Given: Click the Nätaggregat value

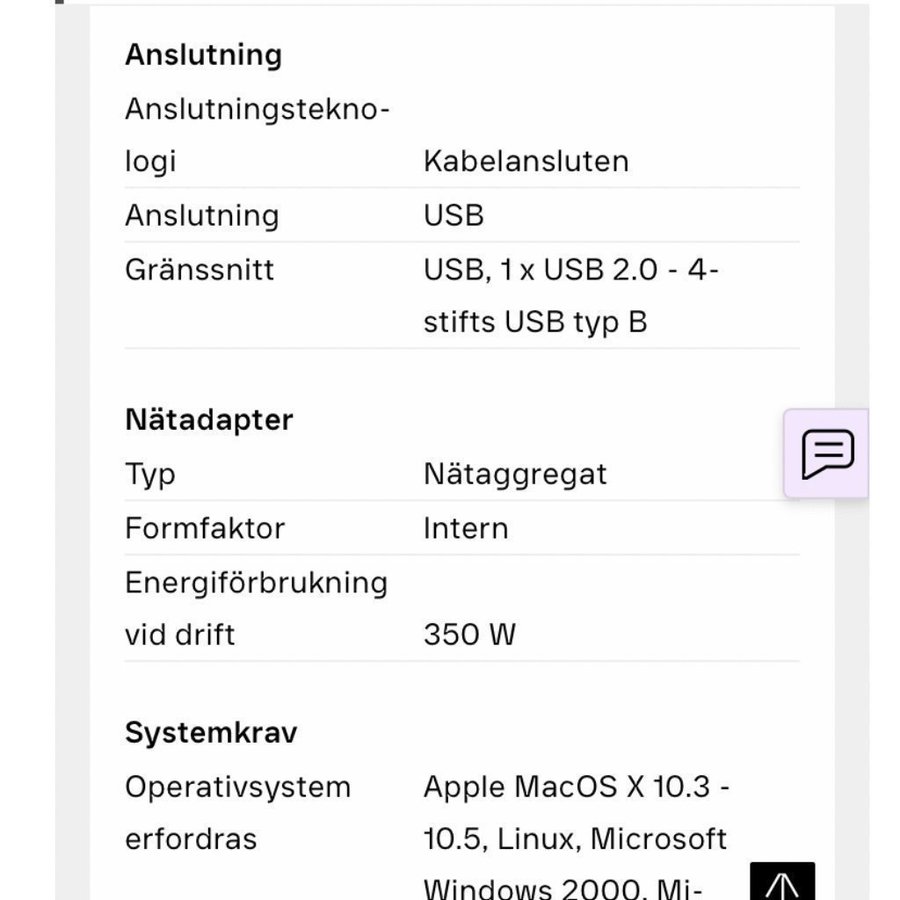Looking at the screenshot, I should [515, 473].
